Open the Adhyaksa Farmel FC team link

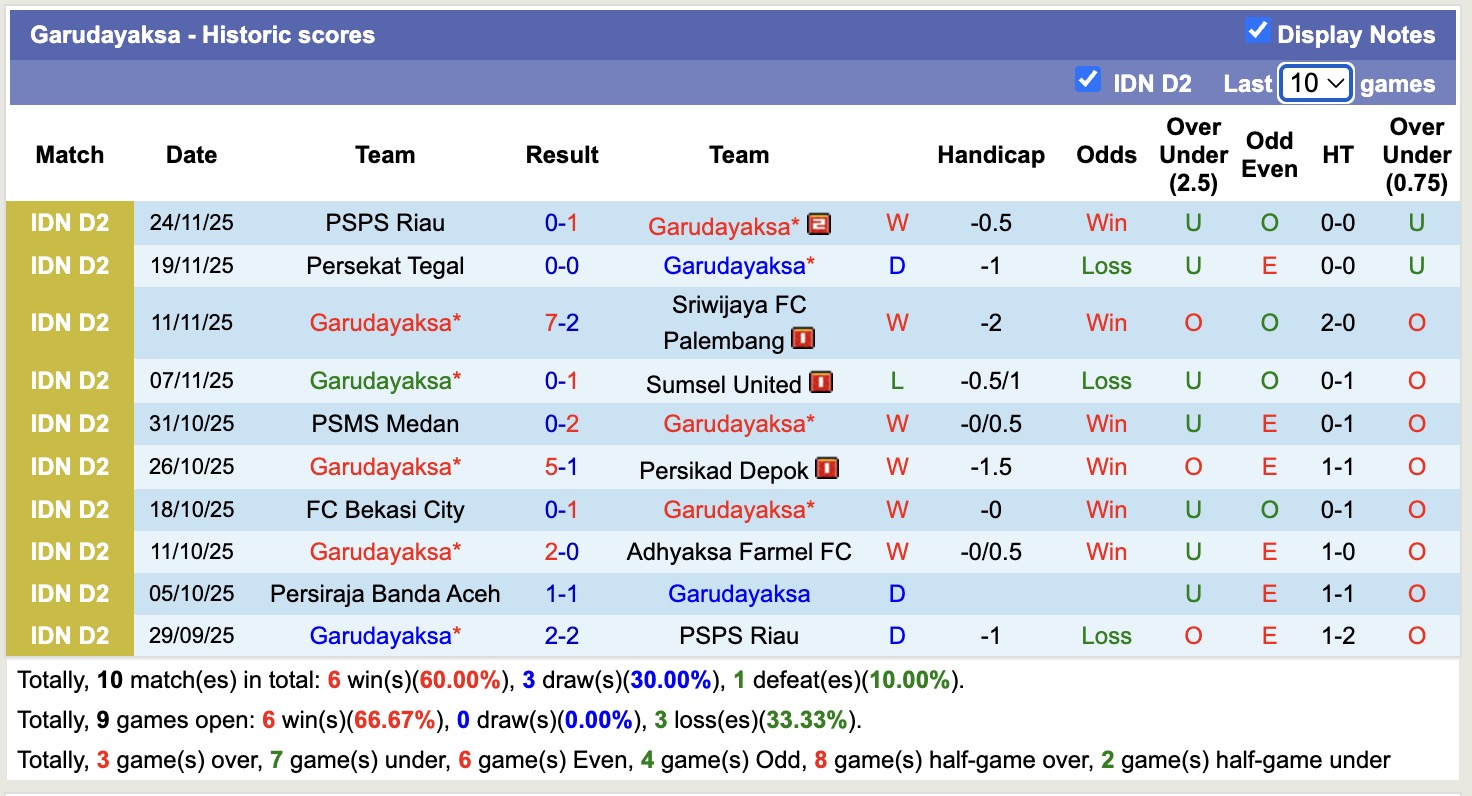[739, 552]
